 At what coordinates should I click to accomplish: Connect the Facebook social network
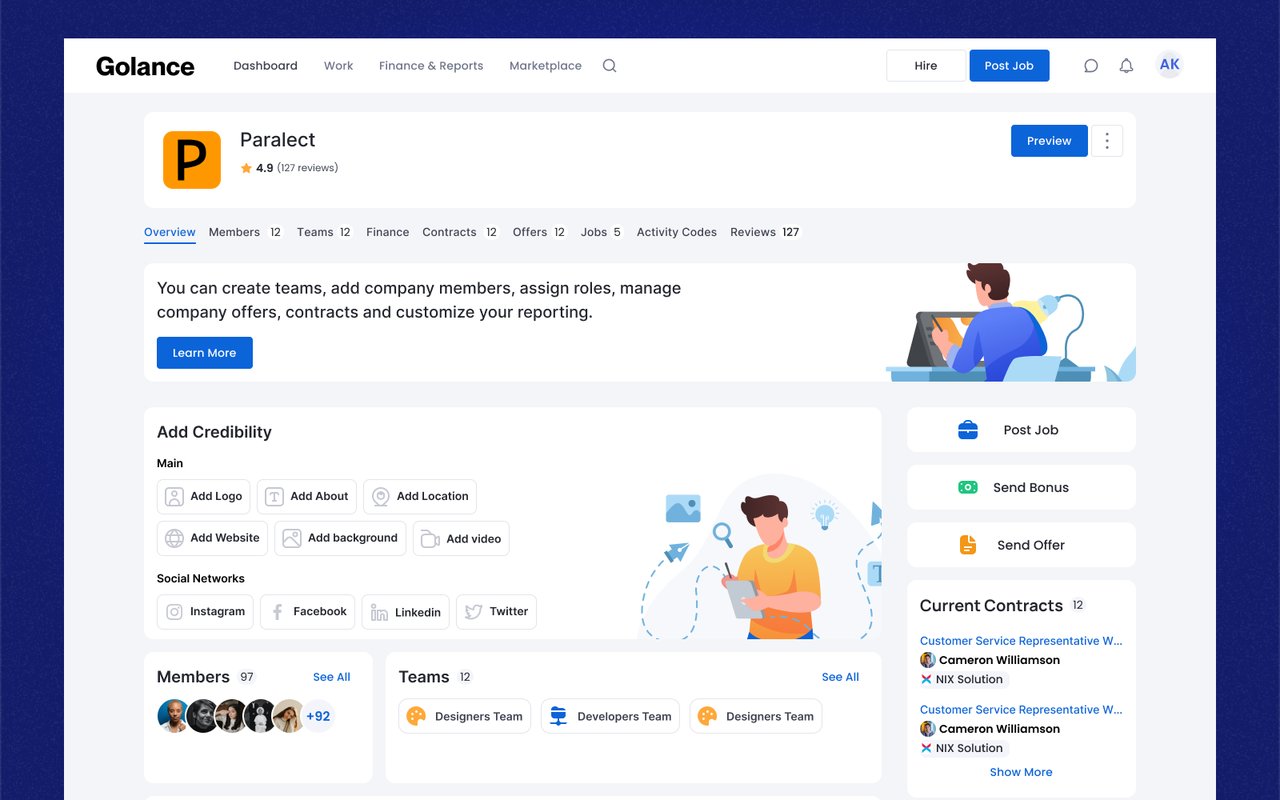(x=307, y=612)
